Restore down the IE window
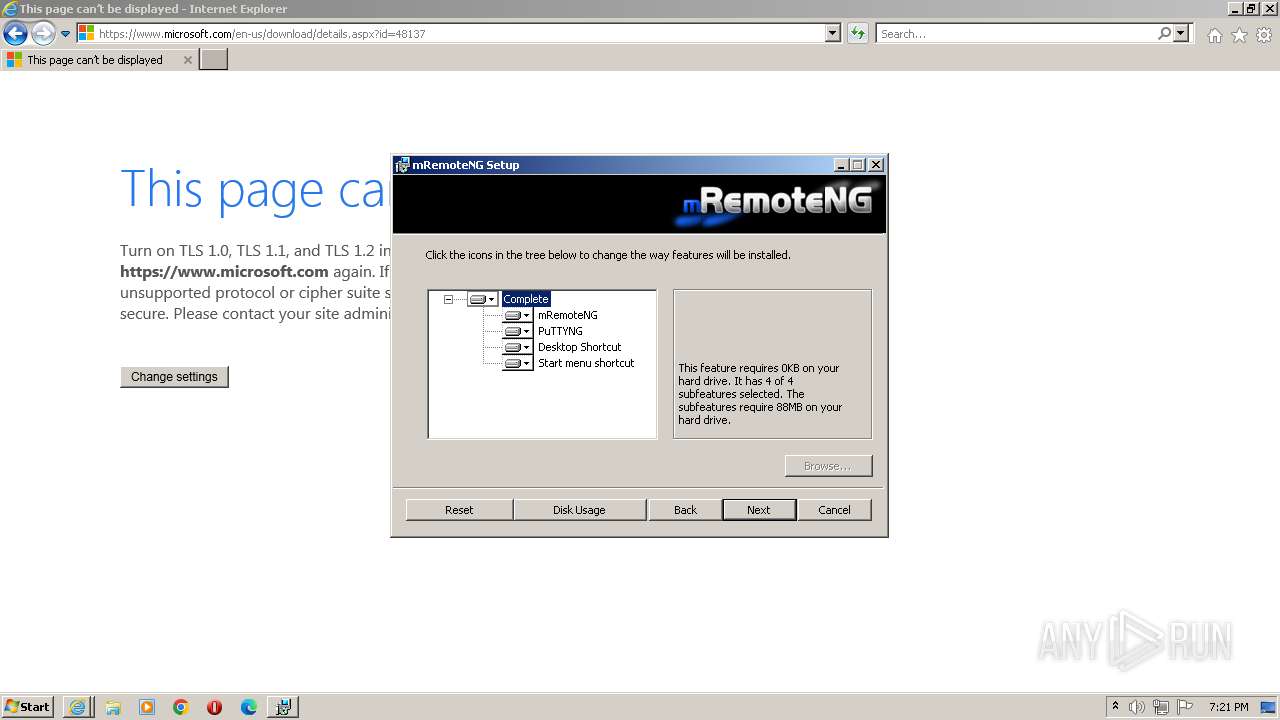The width and height of the screenshot is (1280, 720). click(1251, 8)
